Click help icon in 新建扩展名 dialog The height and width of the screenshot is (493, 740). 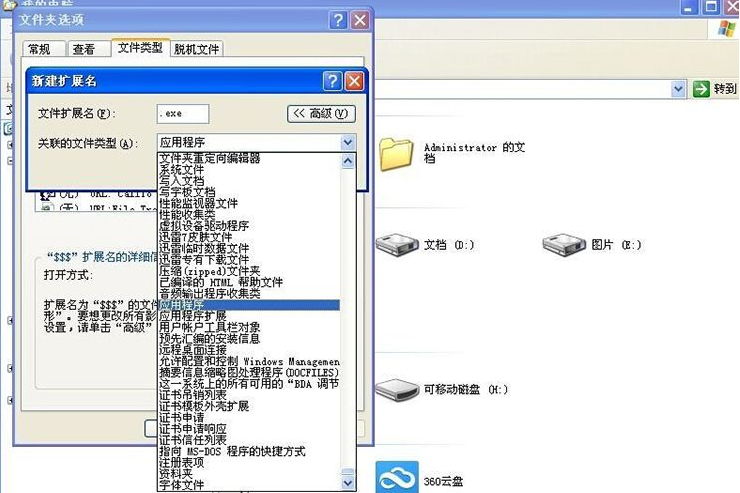[333, 81]
